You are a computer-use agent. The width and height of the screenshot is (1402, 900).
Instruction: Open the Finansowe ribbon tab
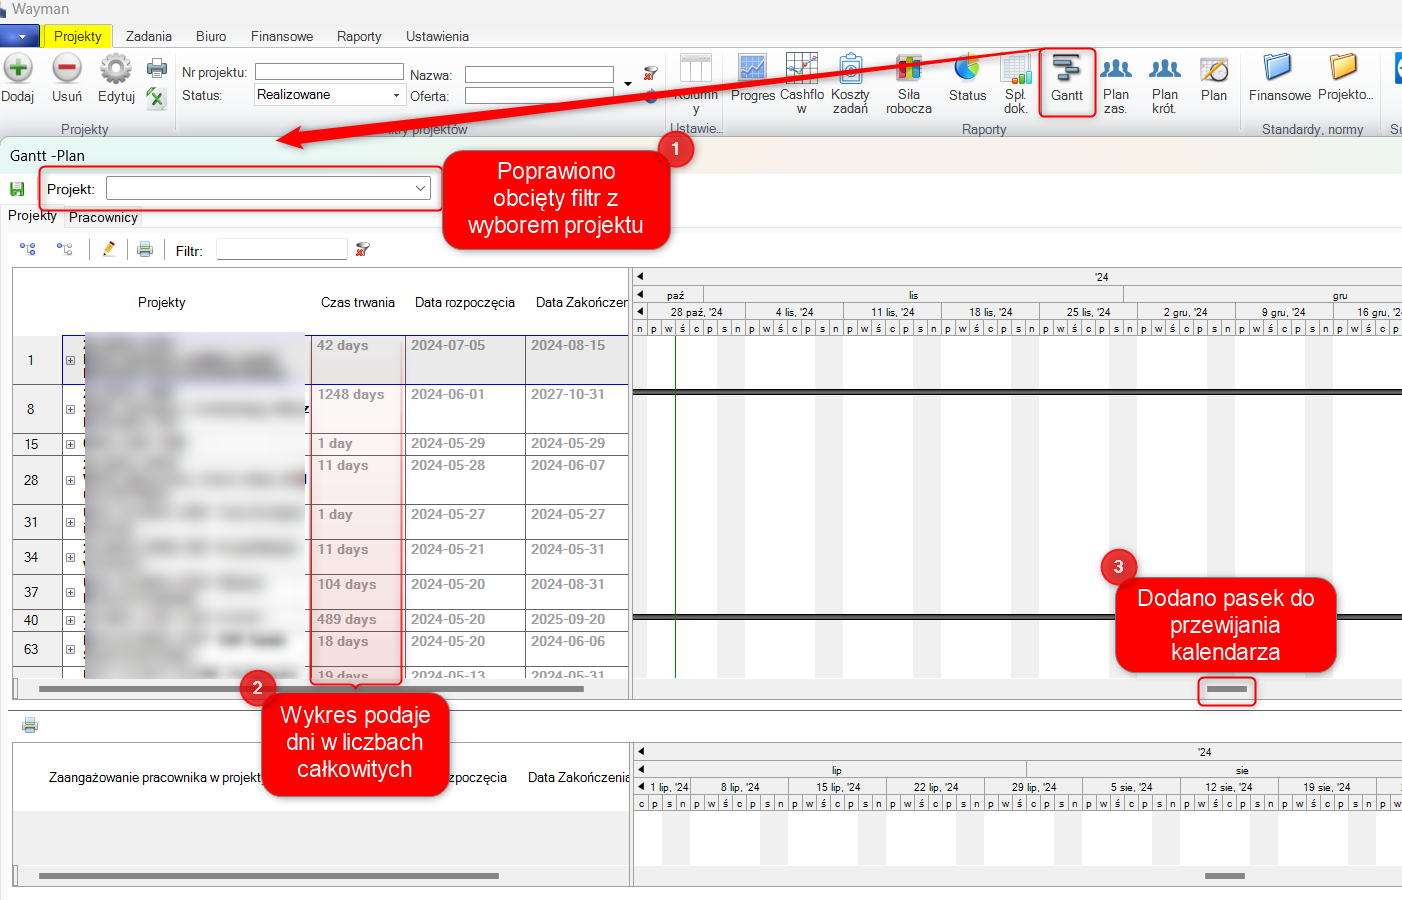tap(282, 36)
